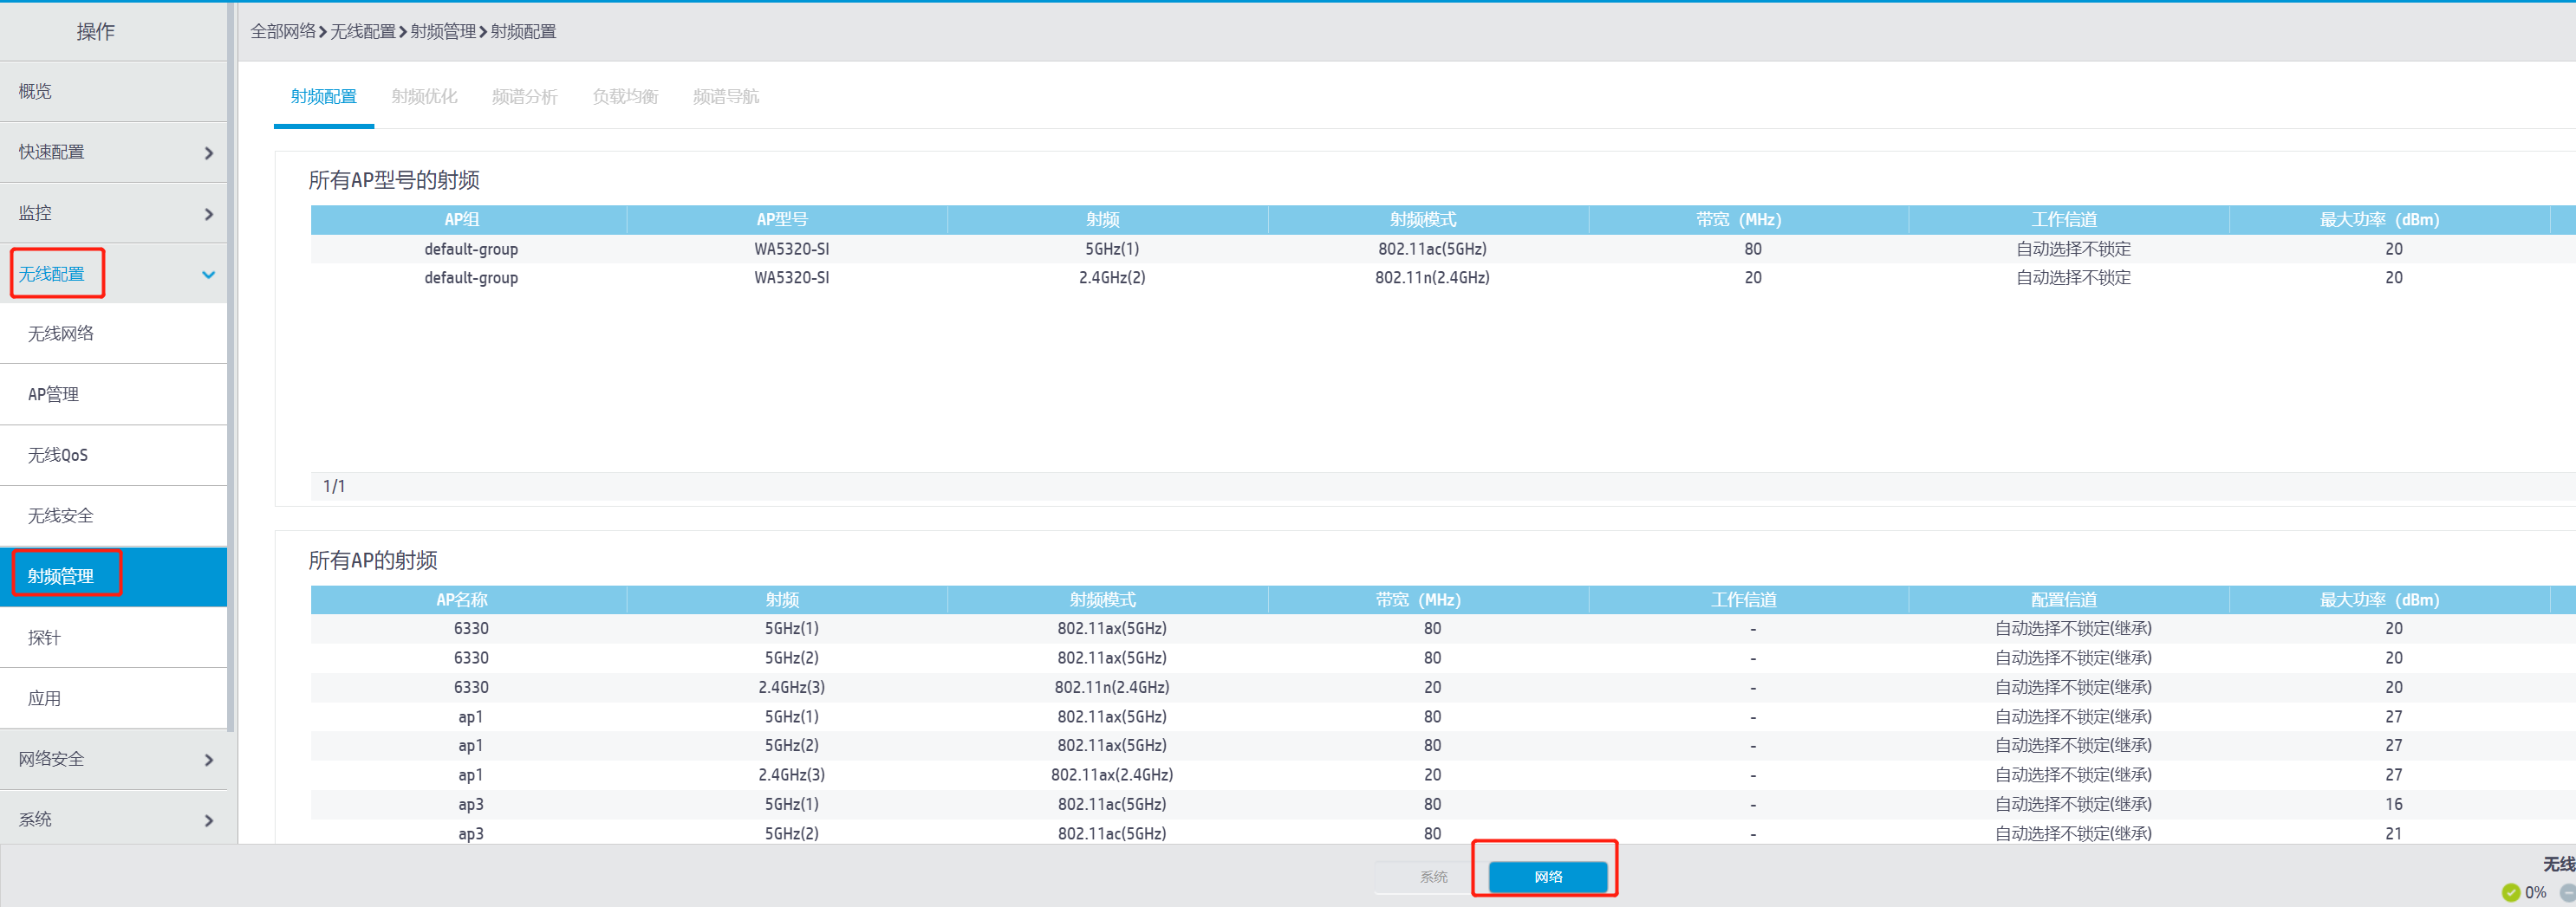This screenshot has height=907, width=2576.
Task: Click 最大功率 (dBm) header in AP型号 table
Action: pos(2389,220)
